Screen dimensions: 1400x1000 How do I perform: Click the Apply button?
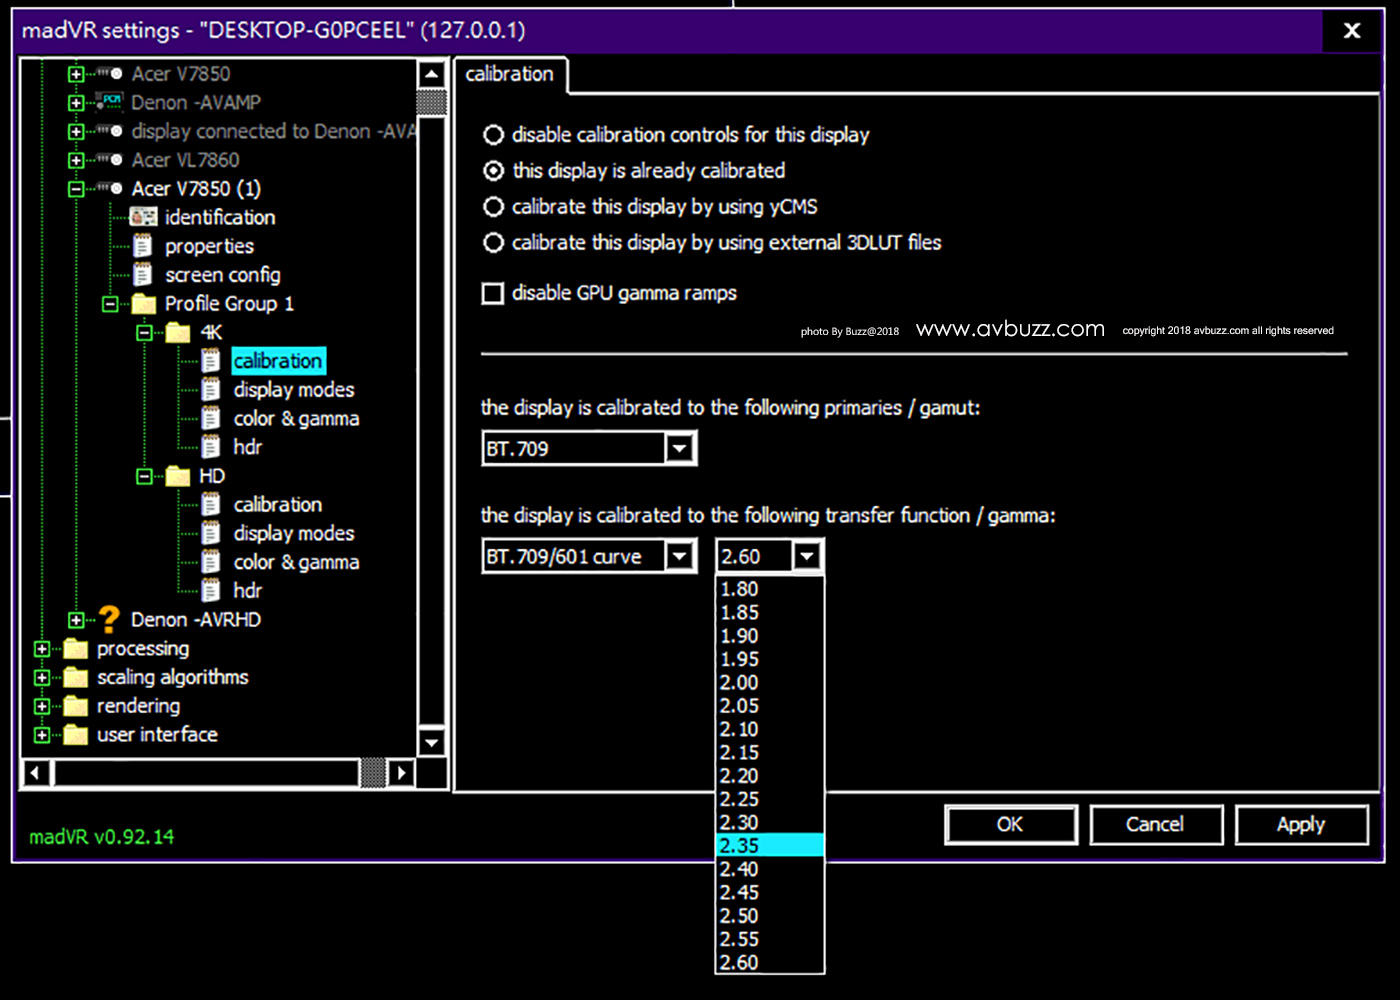click(x=1300, y=825)
